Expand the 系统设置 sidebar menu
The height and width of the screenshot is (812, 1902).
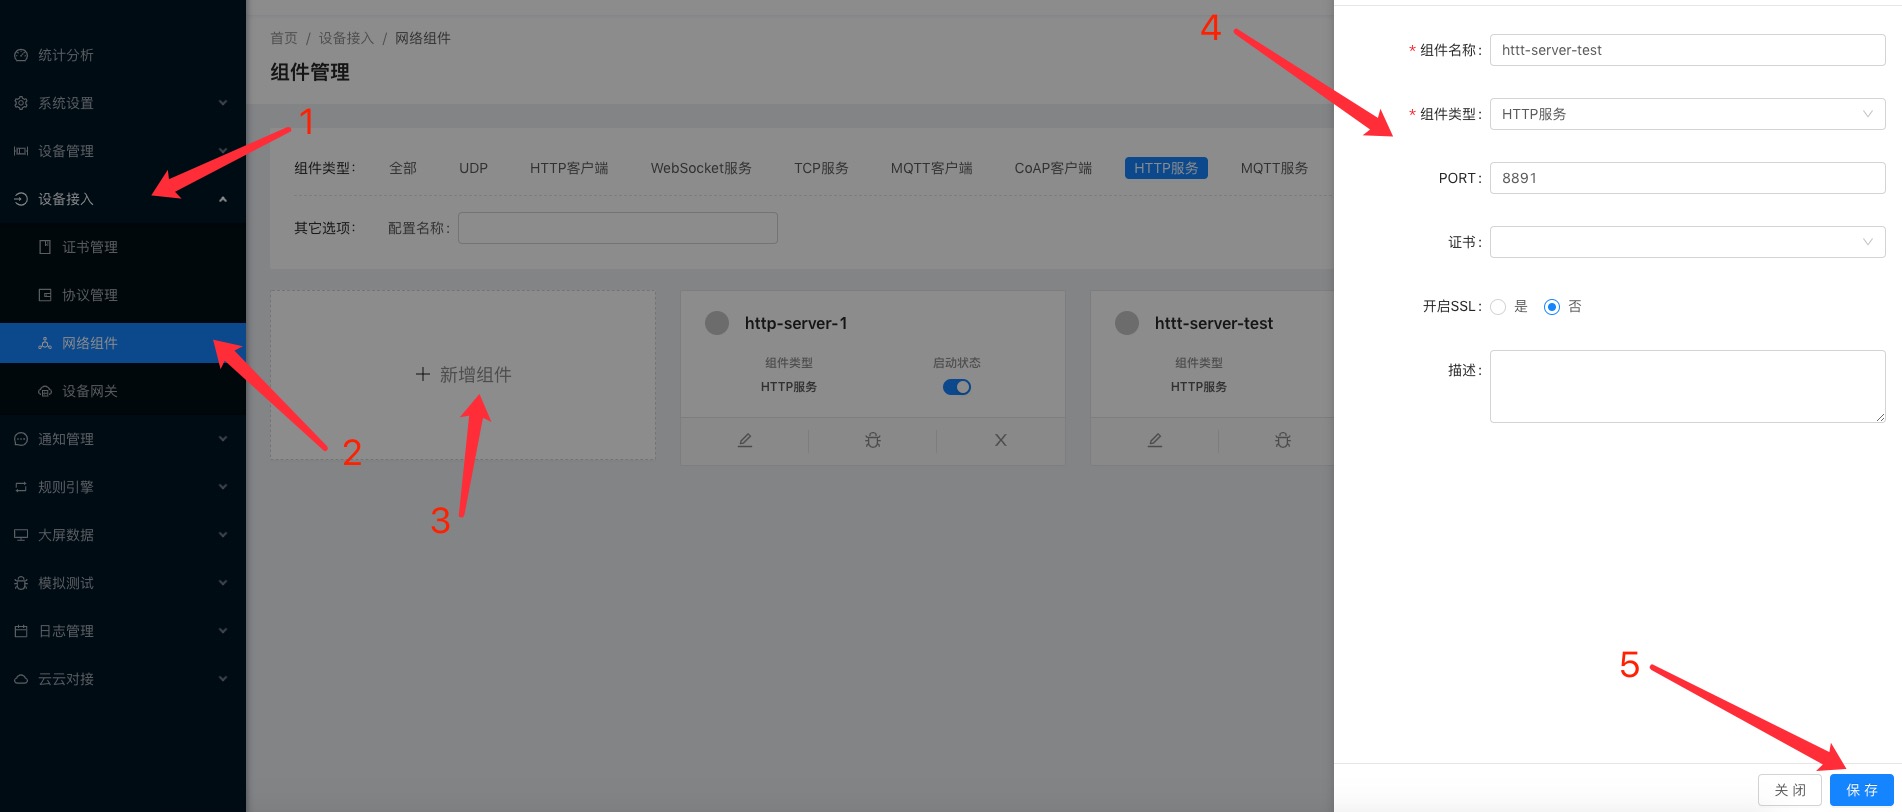point(120,103)
